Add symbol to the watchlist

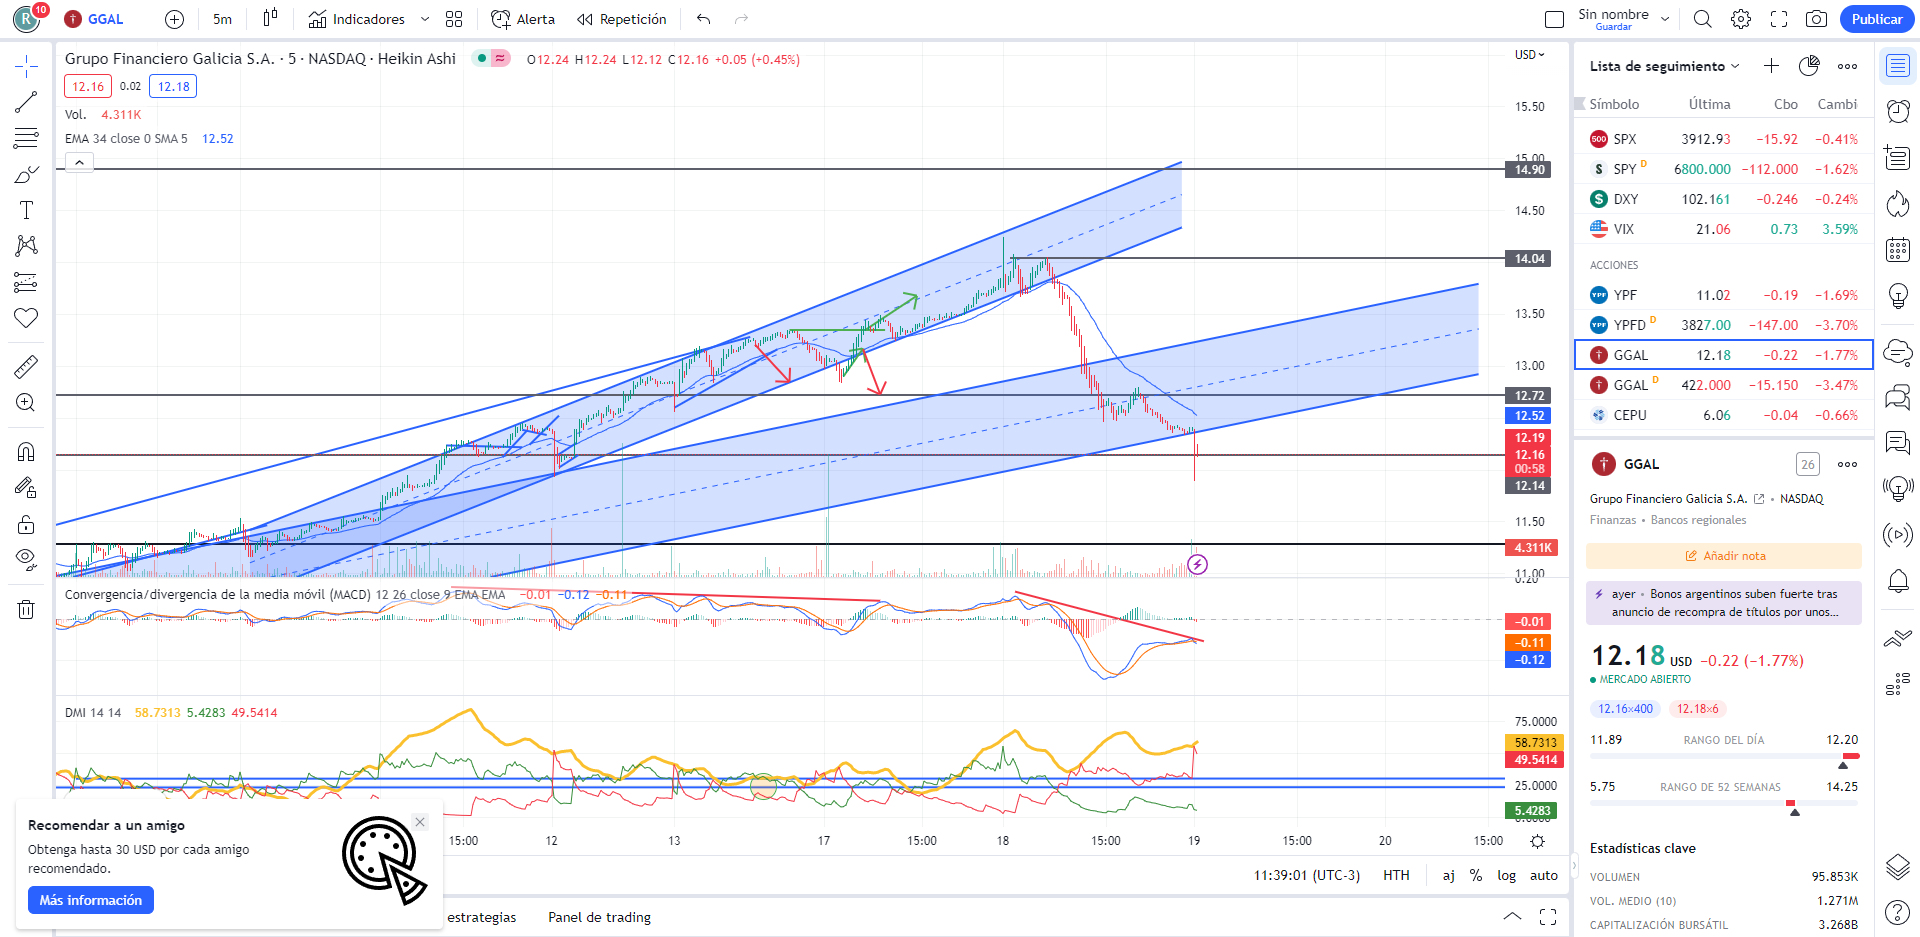[1771, 66]
